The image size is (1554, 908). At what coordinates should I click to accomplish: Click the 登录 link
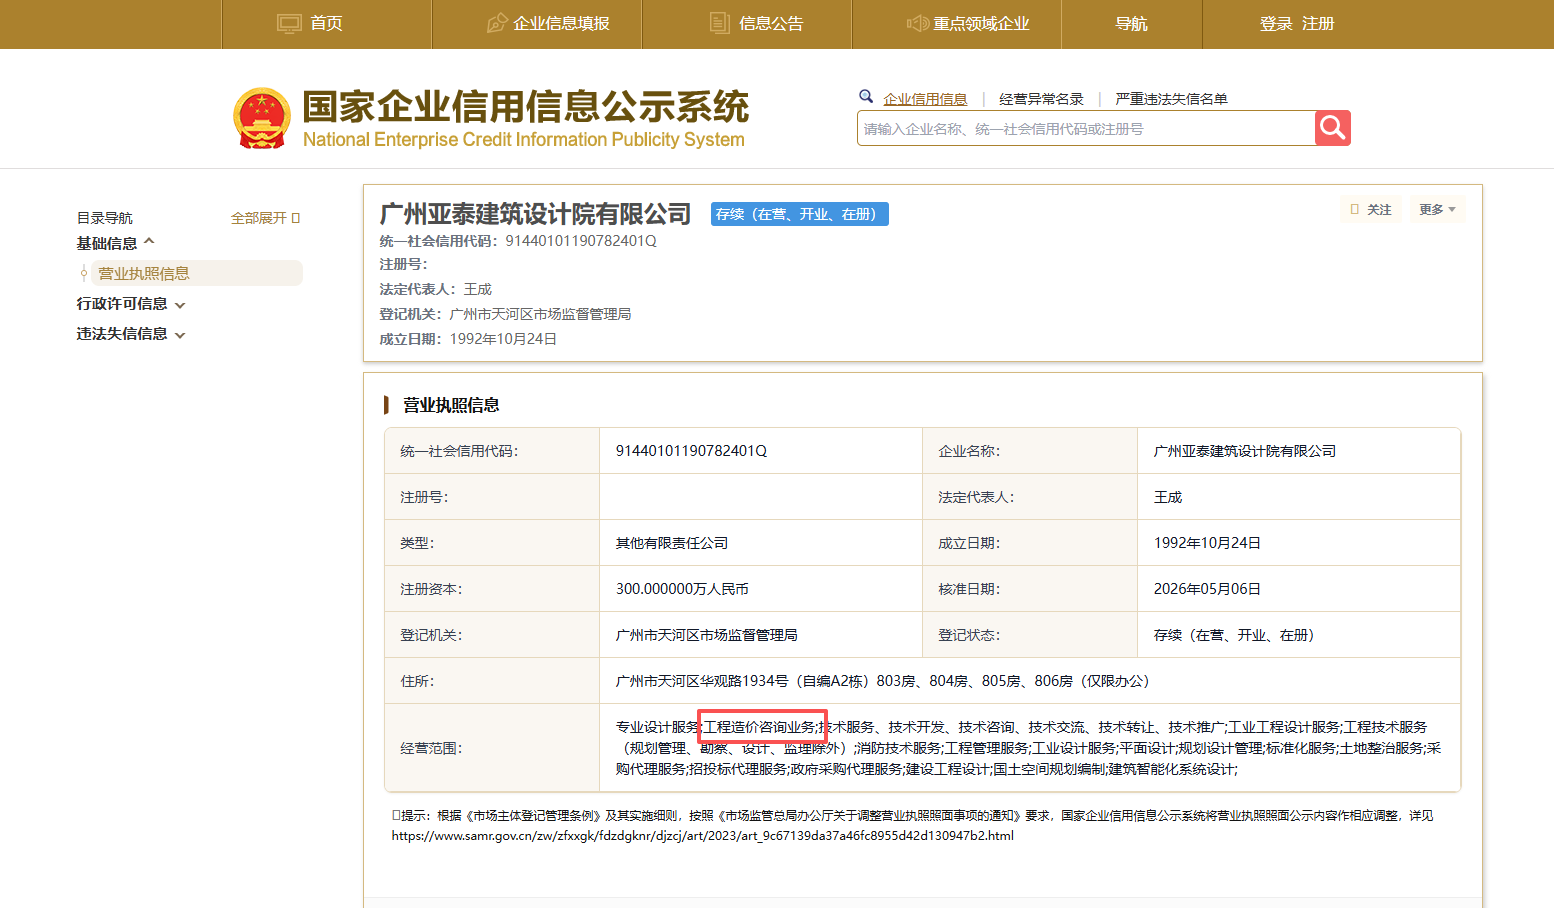pyautogui.click(x=1276, y=24)
